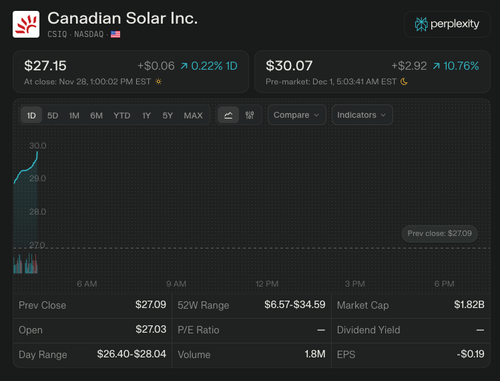500x381 pixels.
Task: Click the 30.0 price axis label
Action: tap(38, 146)
